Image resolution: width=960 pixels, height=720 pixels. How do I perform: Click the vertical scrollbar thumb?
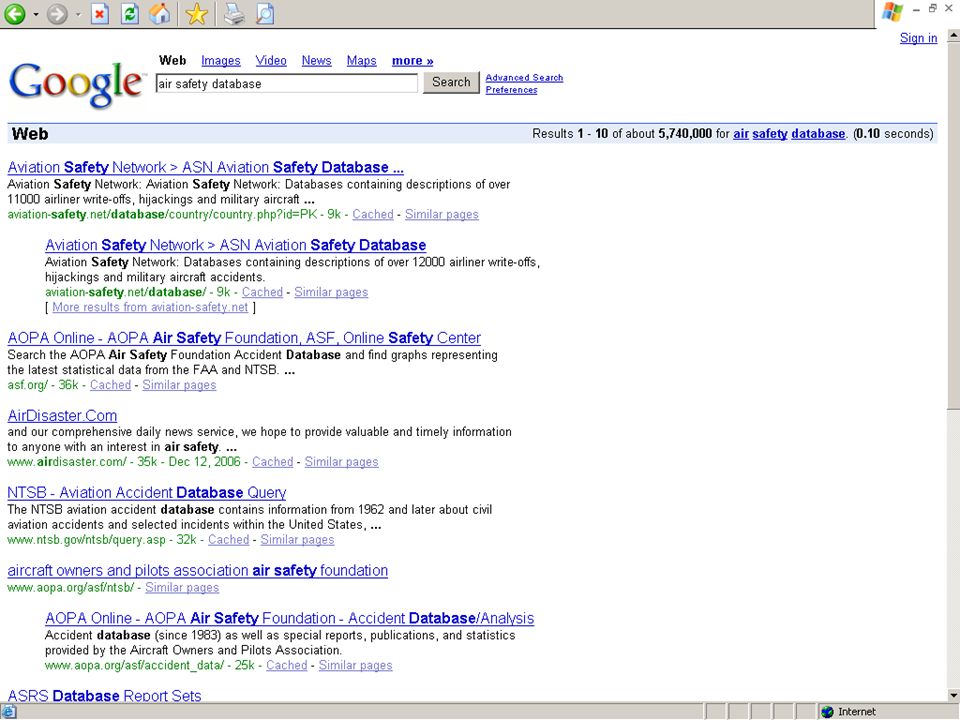pyautogui.click(x=953, y=227)
